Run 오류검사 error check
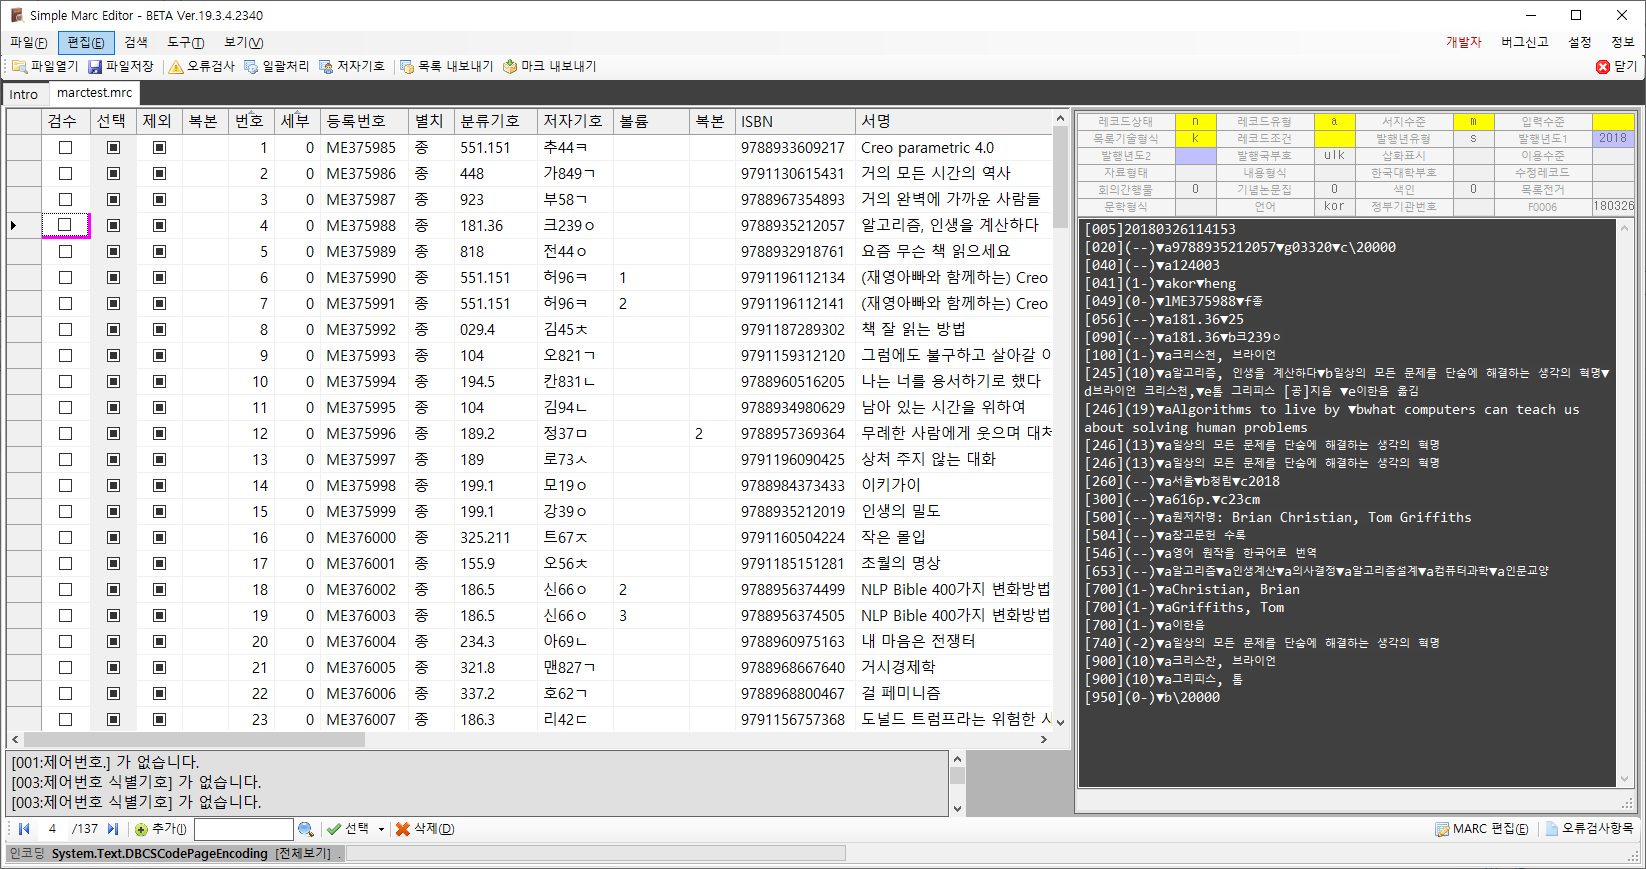This screenshot has height=869, width=1646. coord(202,66)
